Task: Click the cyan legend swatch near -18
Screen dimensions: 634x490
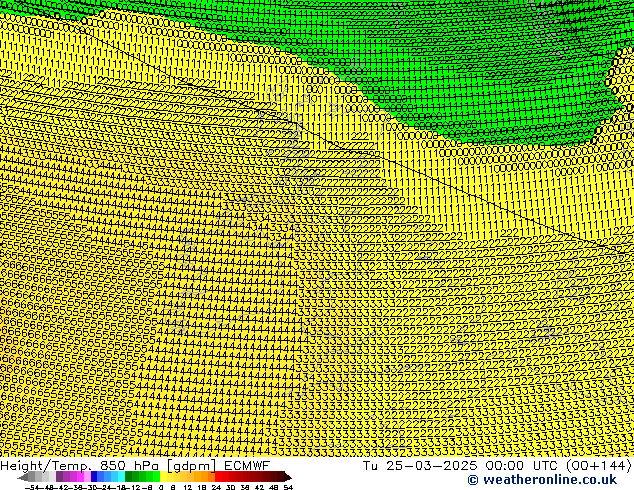Action: tap(121, 477)
